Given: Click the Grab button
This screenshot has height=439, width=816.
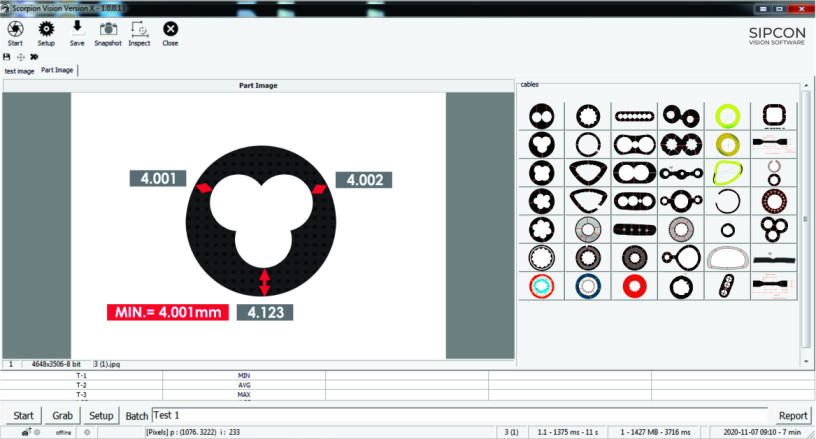Looking at the screenshot, I should click(x=61, y=415).
